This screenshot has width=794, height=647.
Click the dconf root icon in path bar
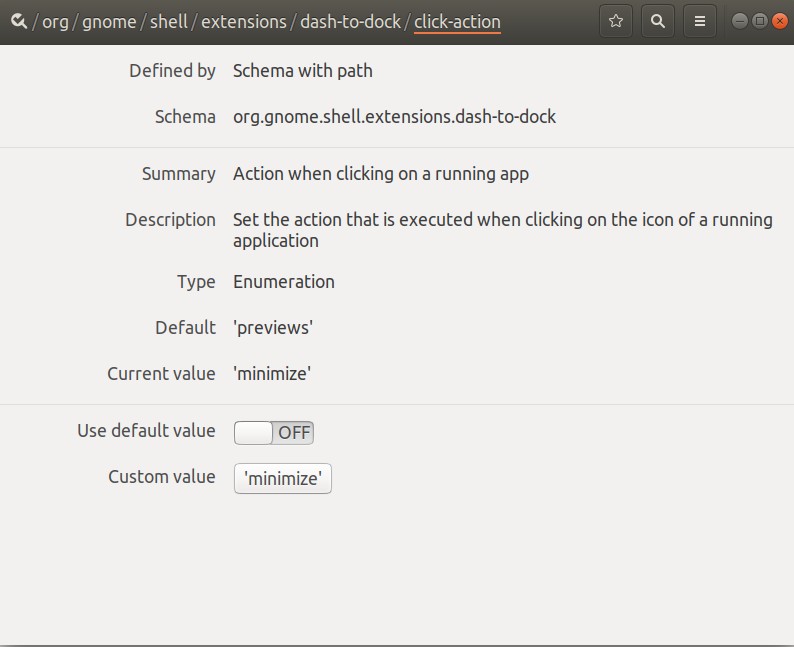click(x=19, y=21)
